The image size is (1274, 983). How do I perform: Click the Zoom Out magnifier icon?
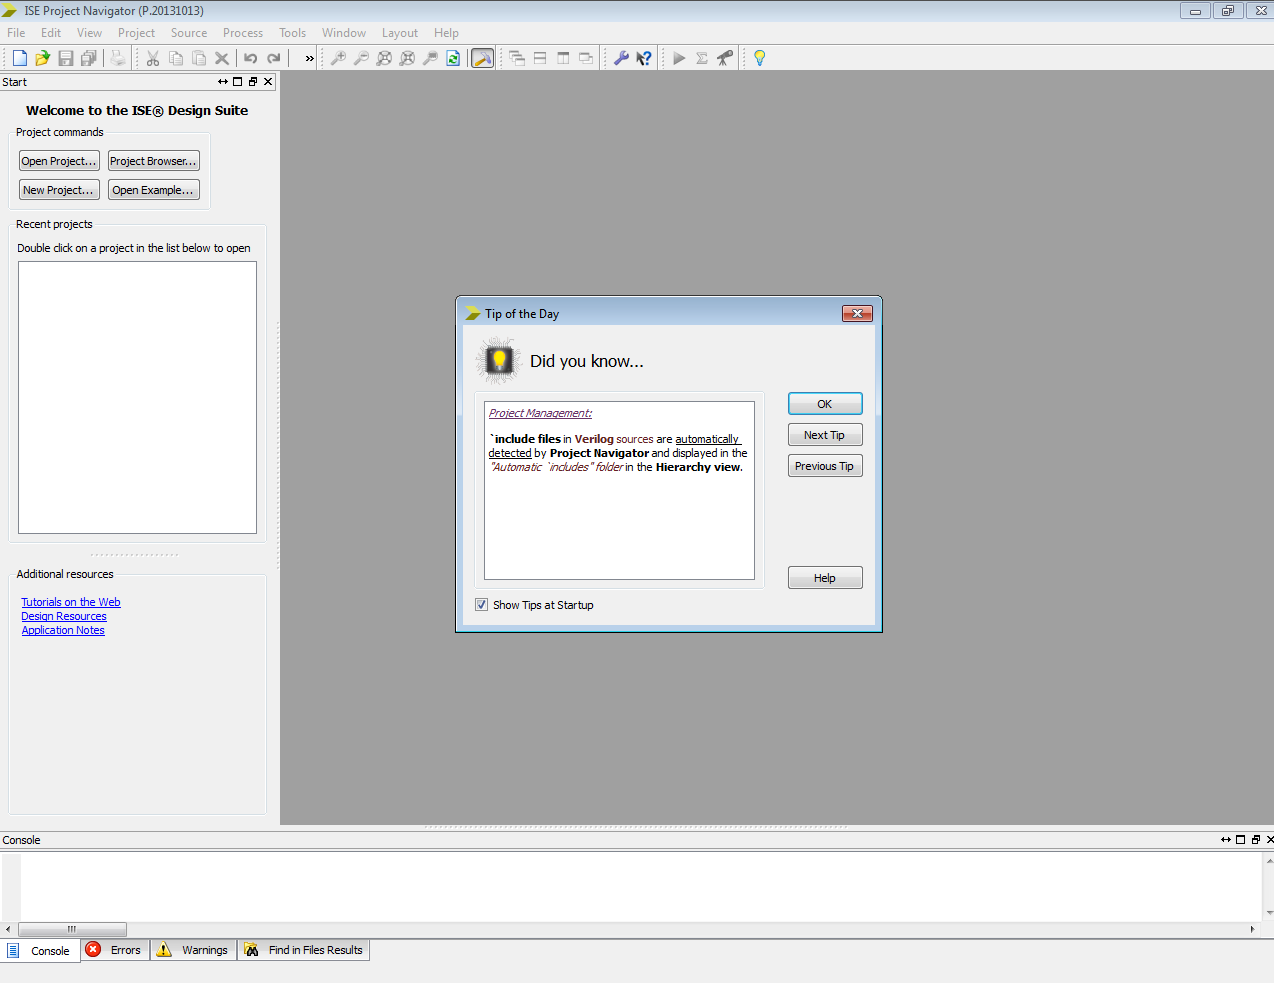tap(361, 58)
